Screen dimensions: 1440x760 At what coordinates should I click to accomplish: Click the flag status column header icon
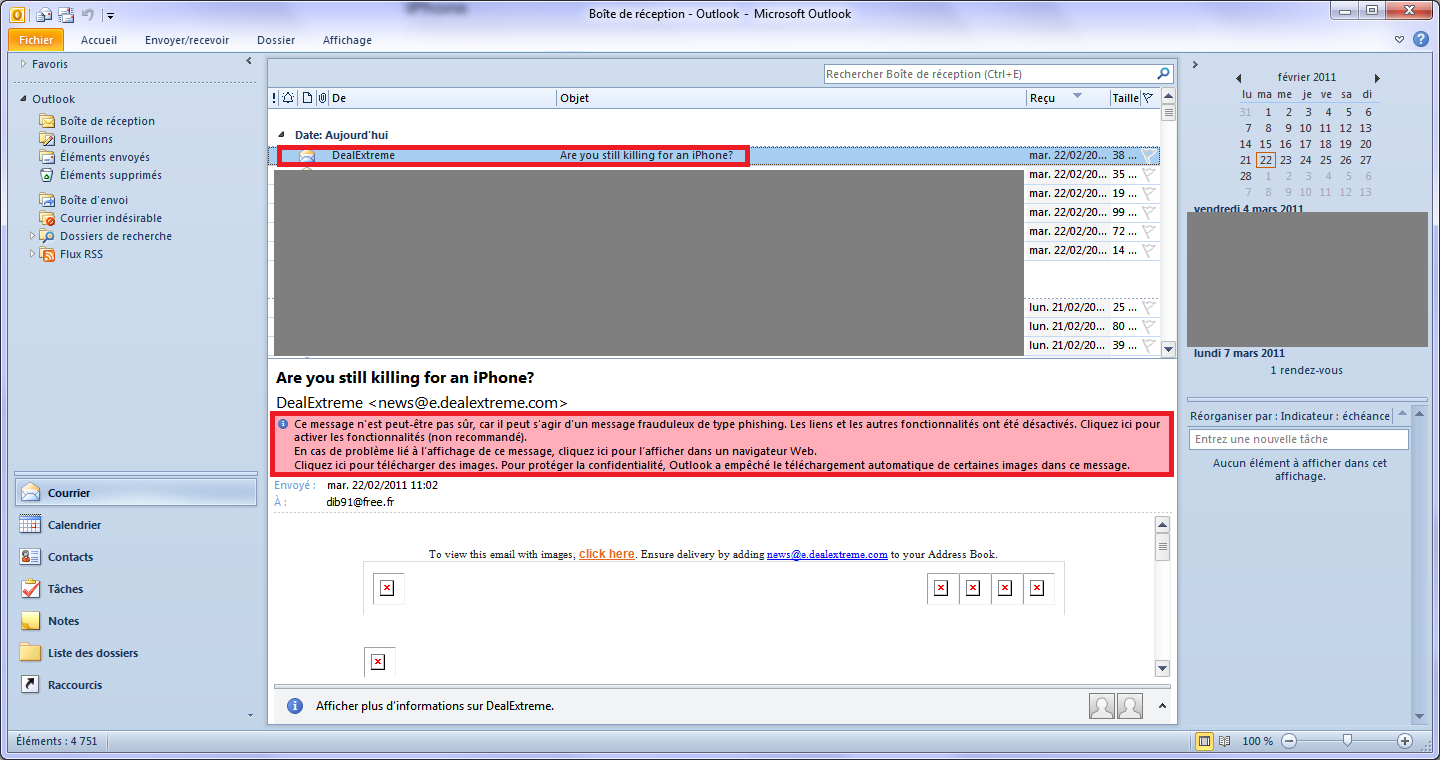pos(1148,98)
